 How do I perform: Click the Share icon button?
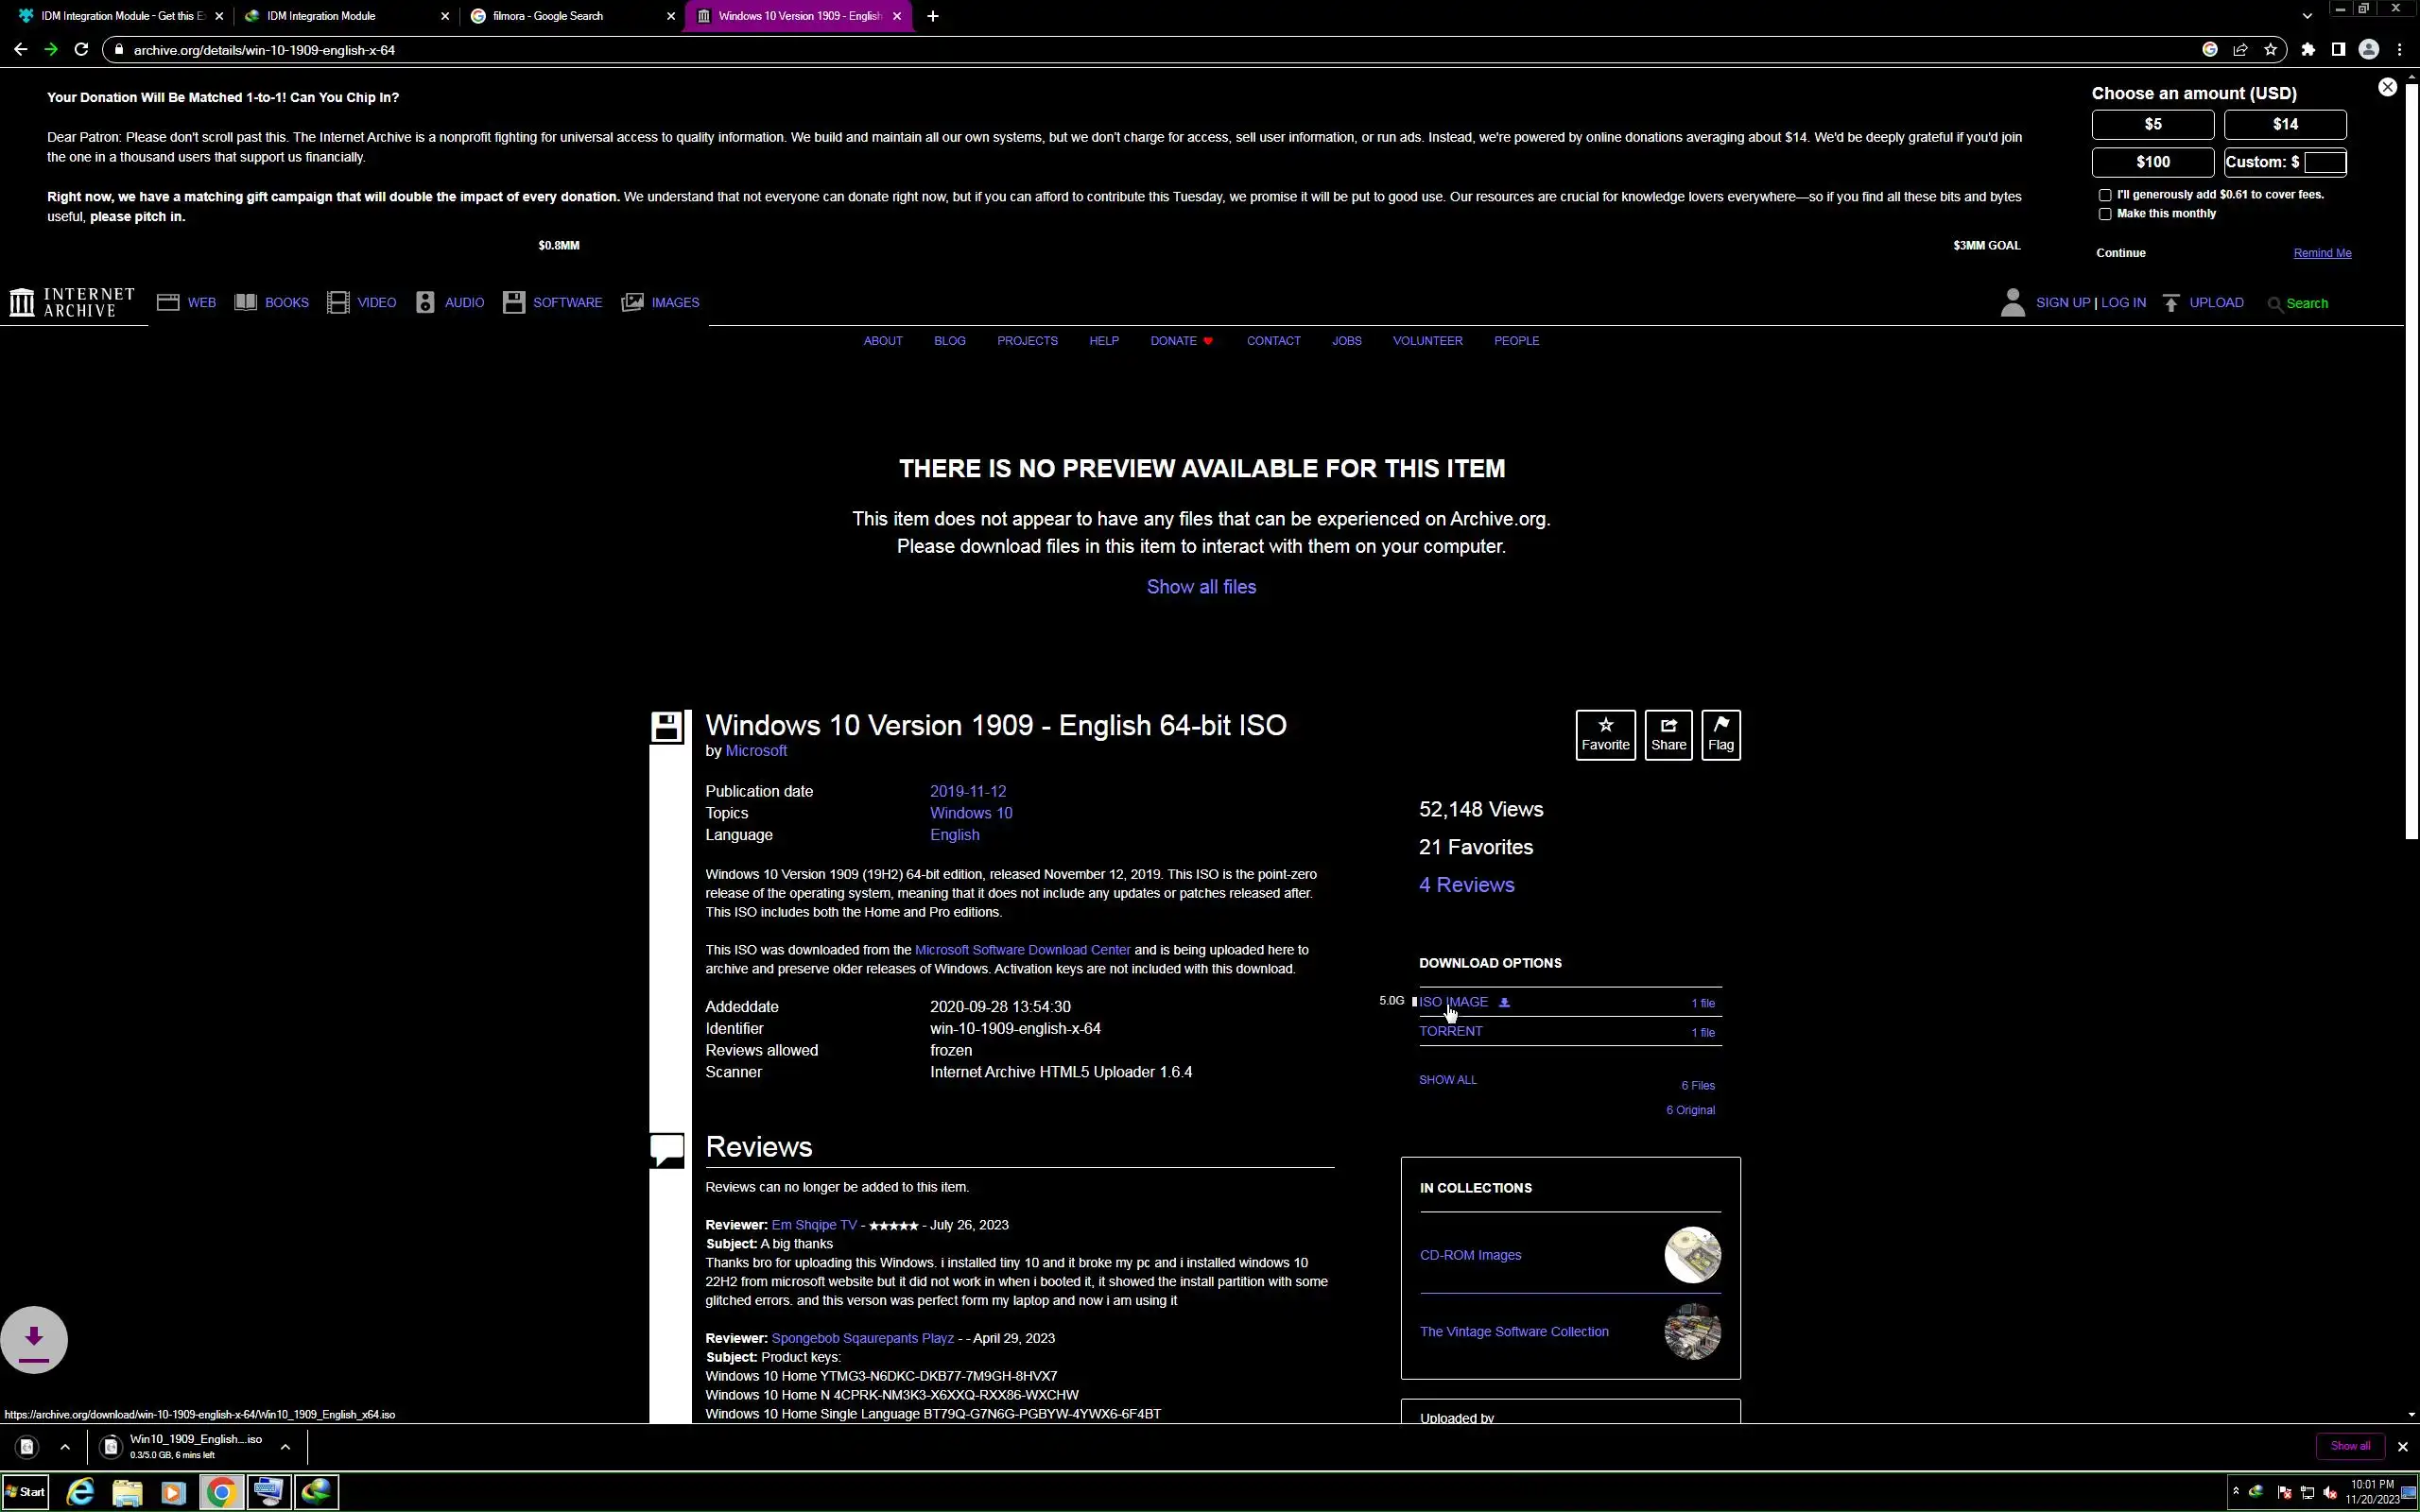pos(1668,734)
